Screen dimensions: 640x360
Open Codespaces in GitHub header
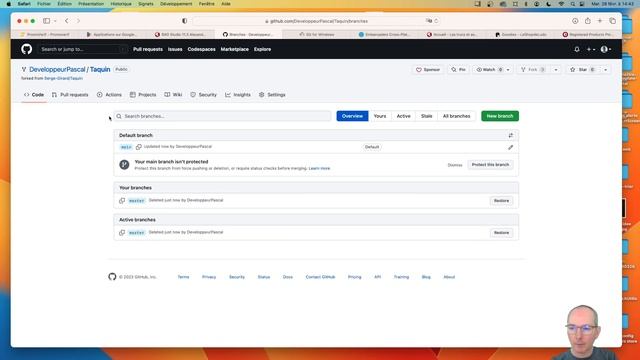pos(202,49)
